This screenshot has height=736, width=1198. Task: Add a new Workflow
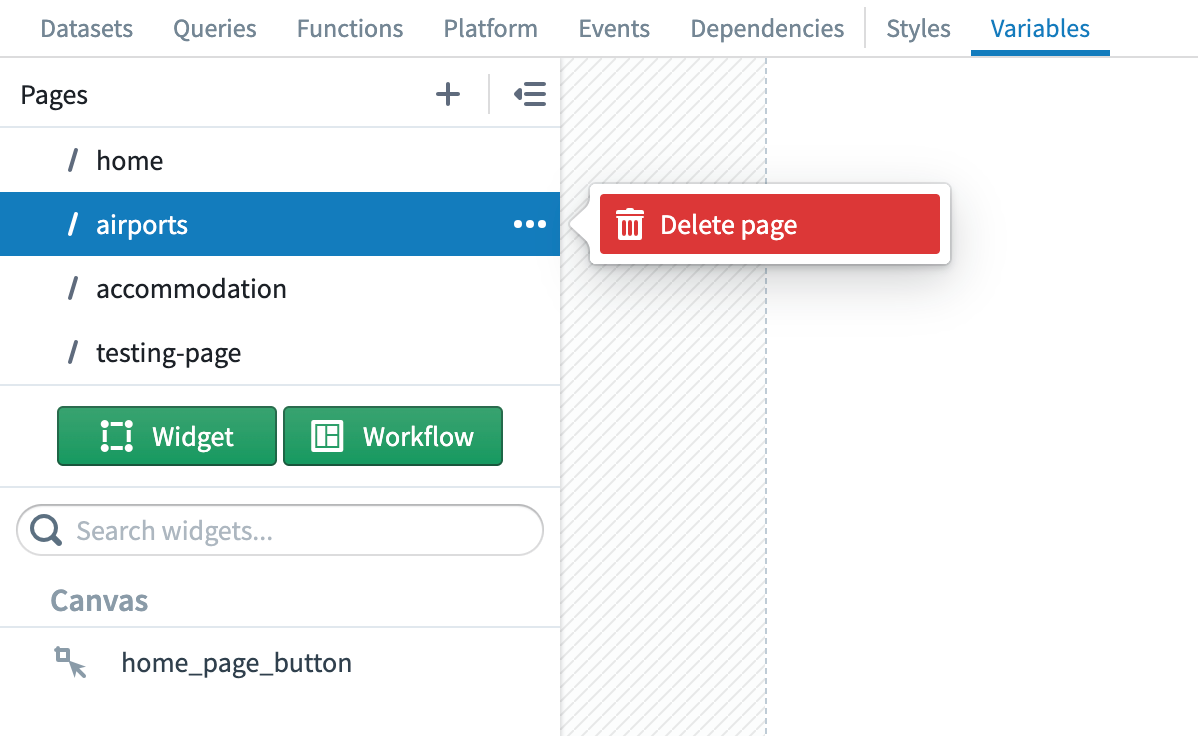393,436
